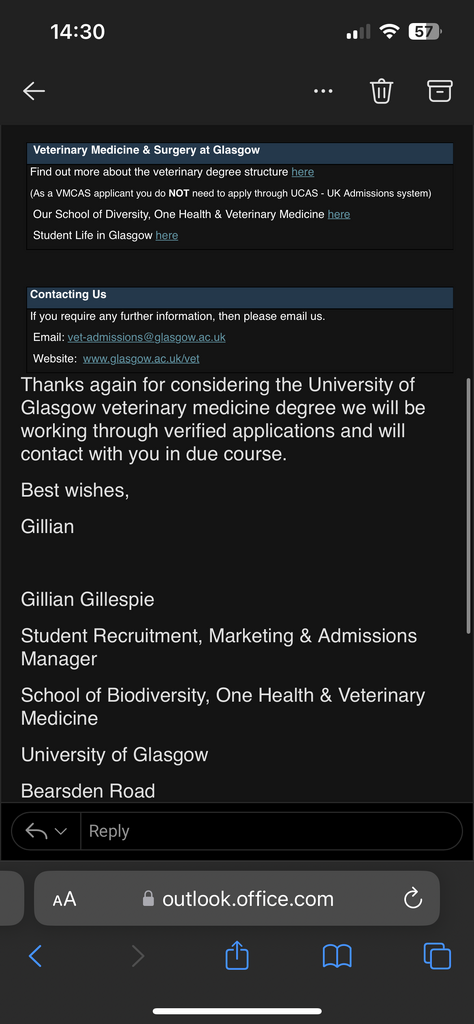
Task: Tap the Safari reload page icon
Action: click(413, 899)
